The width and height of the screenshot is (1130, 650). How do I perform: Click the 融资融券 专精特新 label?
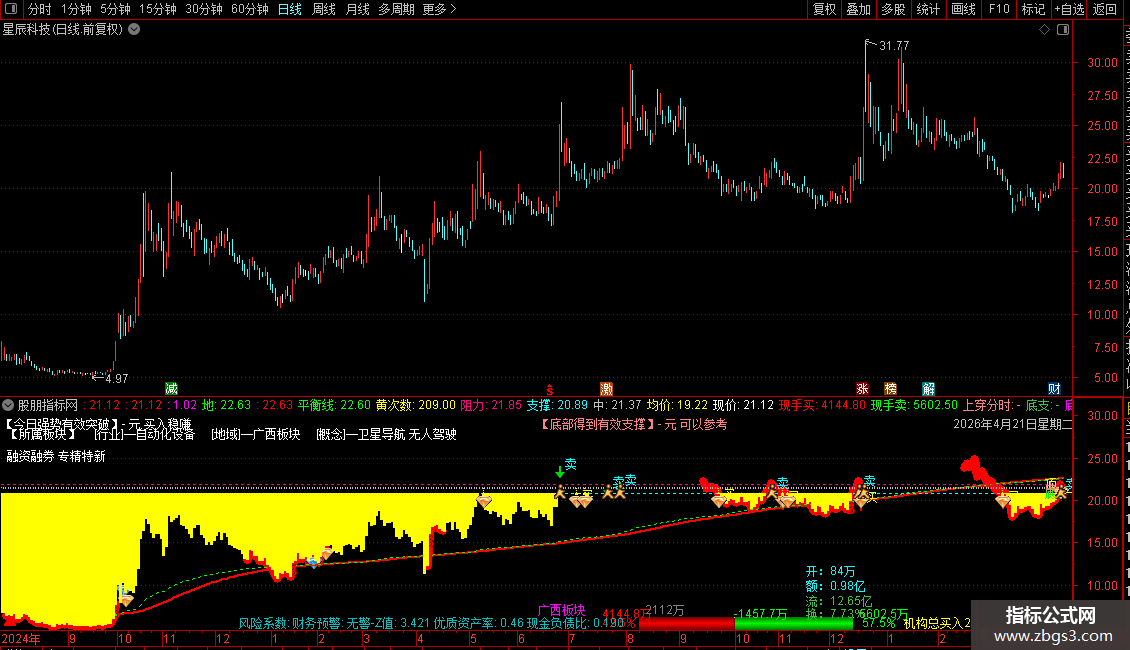pos(56,456)
